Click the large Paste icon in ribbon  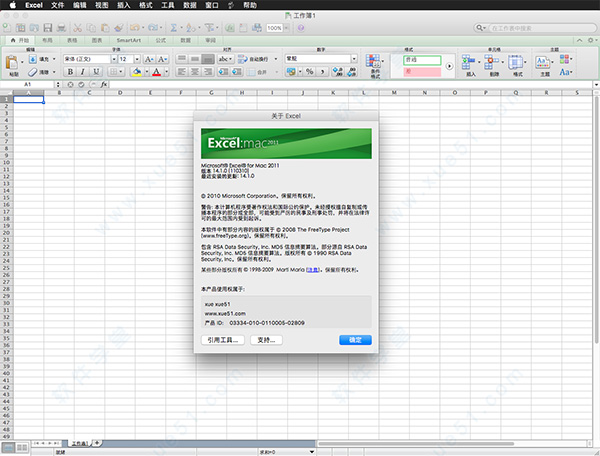pyautogui.click(x=12, y=62)
